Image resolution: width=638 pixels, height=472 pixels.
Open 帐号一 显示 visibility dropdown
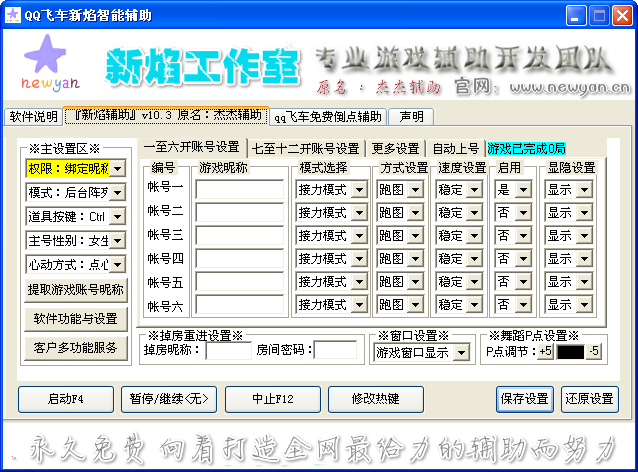[584, 190]
